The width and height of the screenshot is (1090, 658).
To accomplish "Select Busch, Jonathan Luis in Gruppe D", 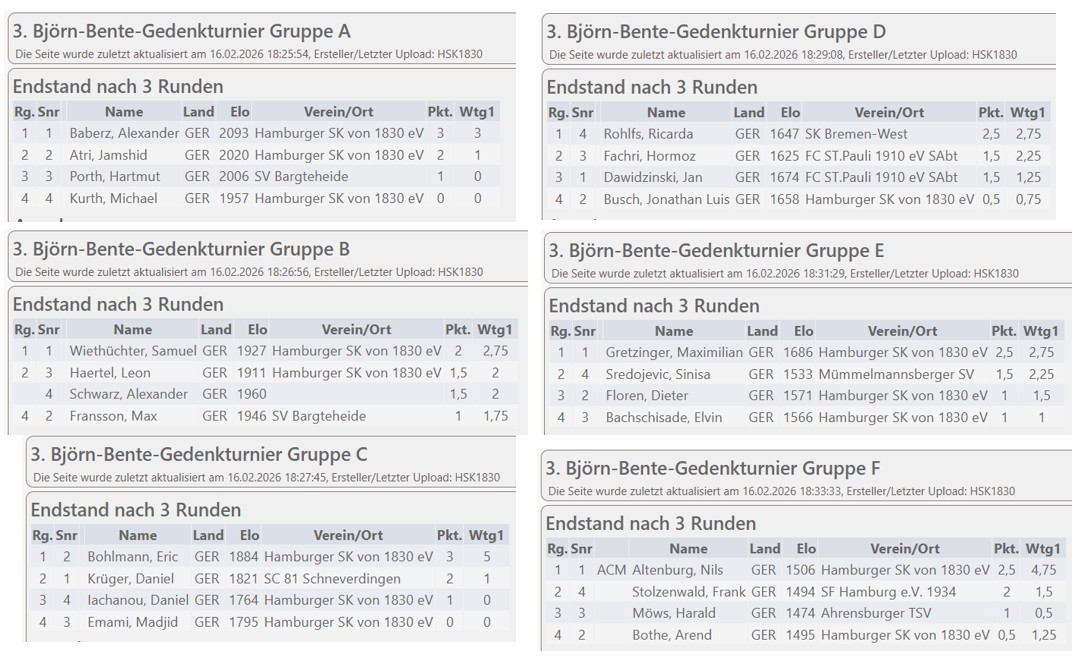I will [666, 200].
